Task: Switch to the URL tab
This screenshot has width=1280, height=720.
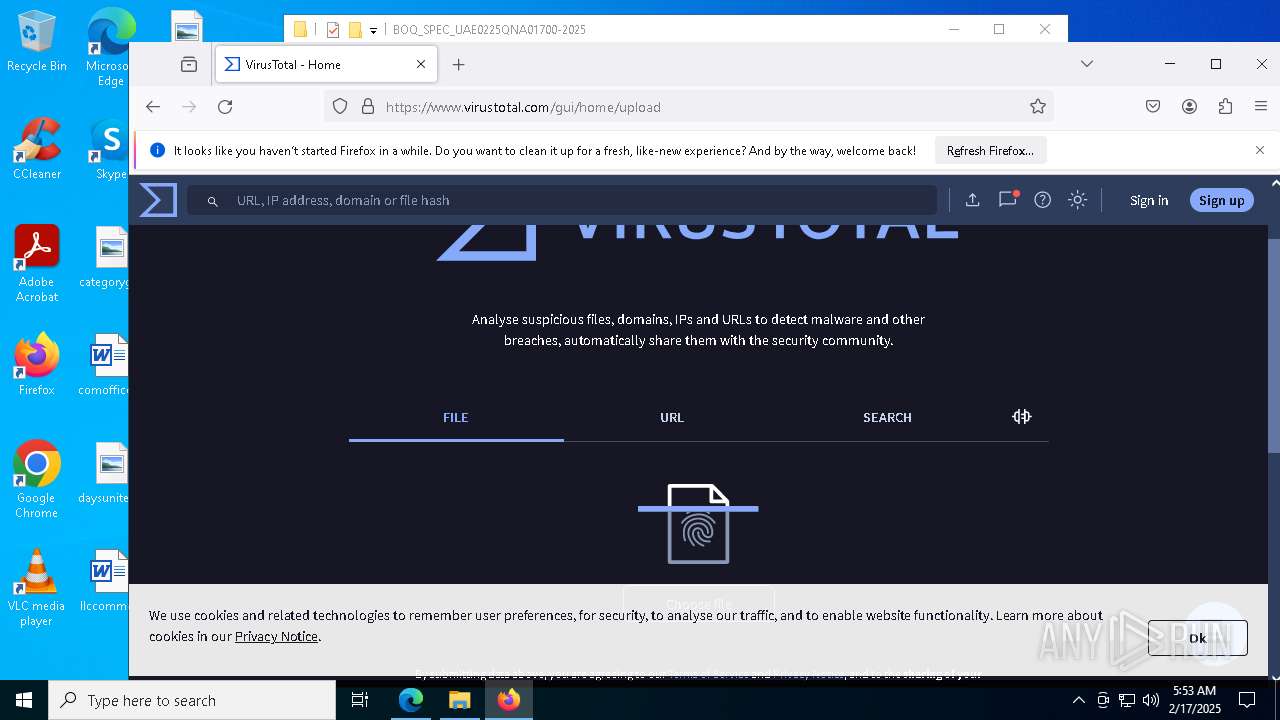Action: coord(672,417)
